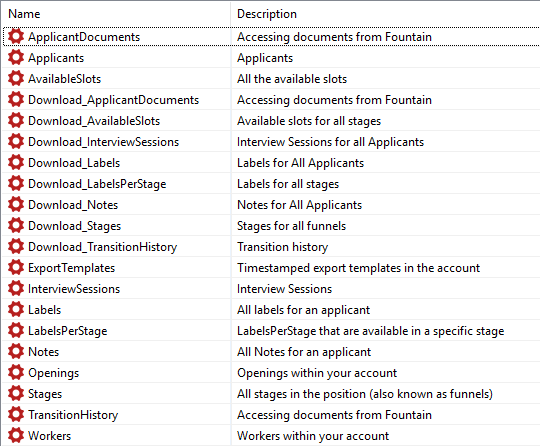Click the gear icon next to Applicants
The image size is (540, 446).
[16, 57]
